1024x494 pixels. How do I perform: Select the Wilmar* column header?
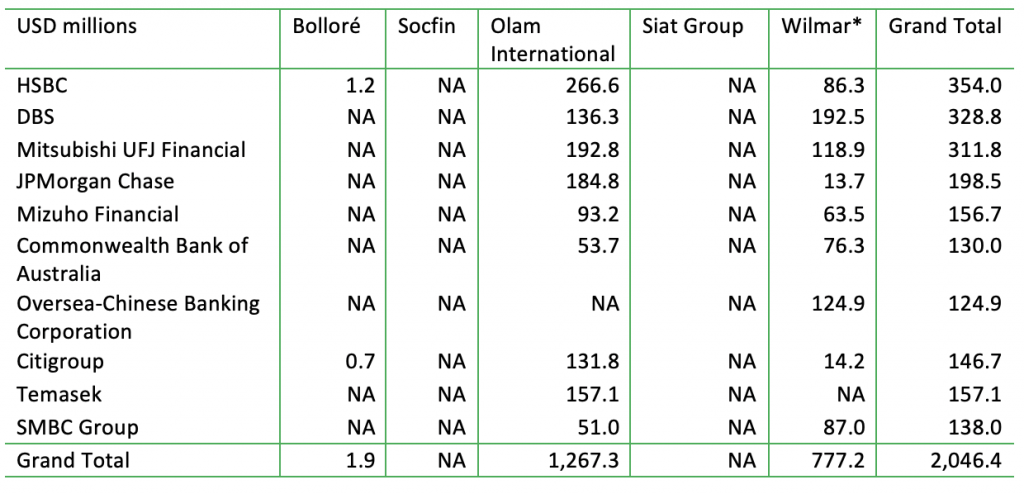[822, 26]
